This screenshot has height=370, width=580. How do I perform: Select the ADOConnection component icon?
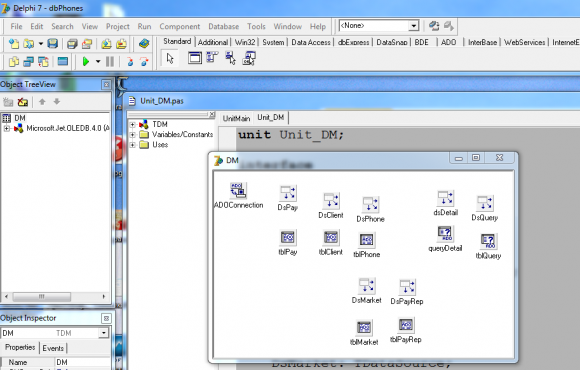[x=238, y=191]
